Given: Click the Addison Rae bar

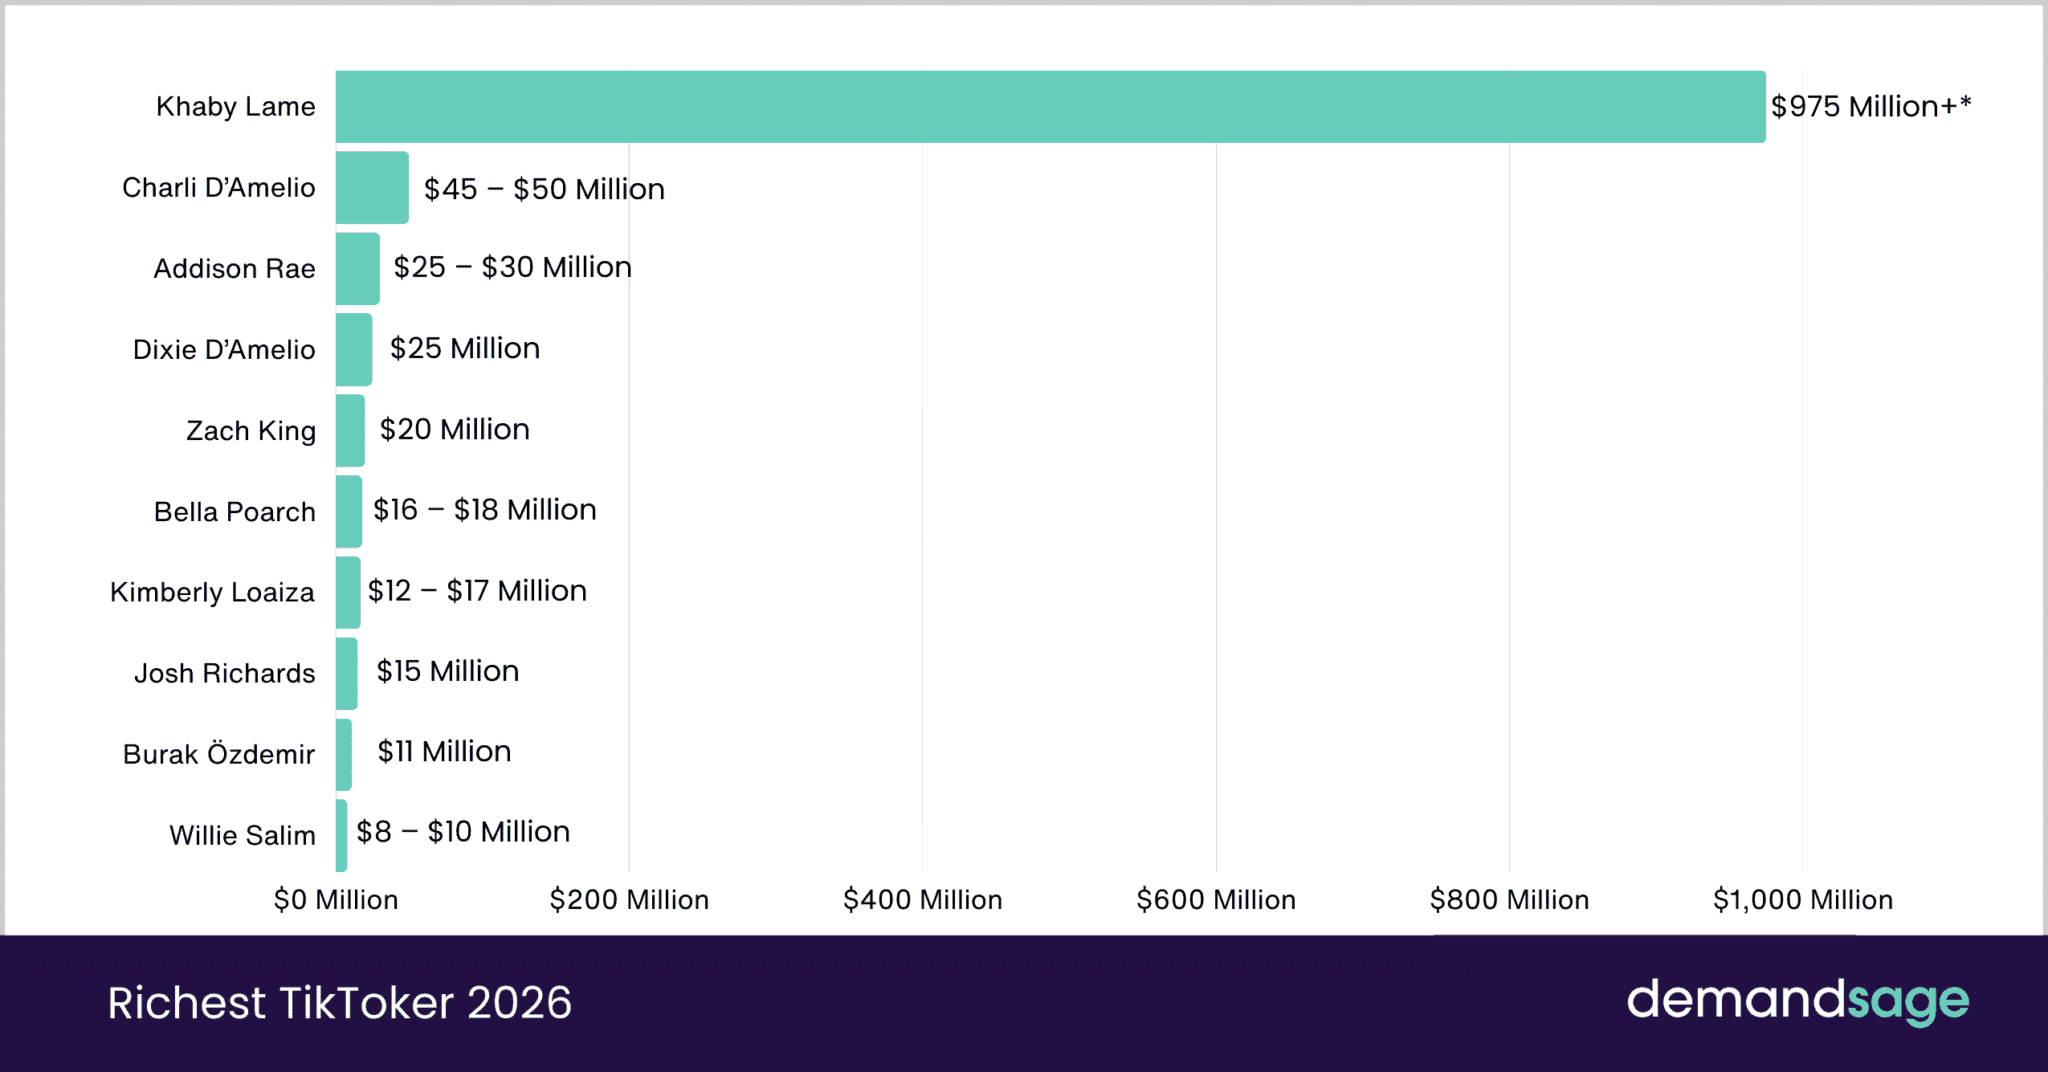Looking at the screenshot, I should point(358,269).
